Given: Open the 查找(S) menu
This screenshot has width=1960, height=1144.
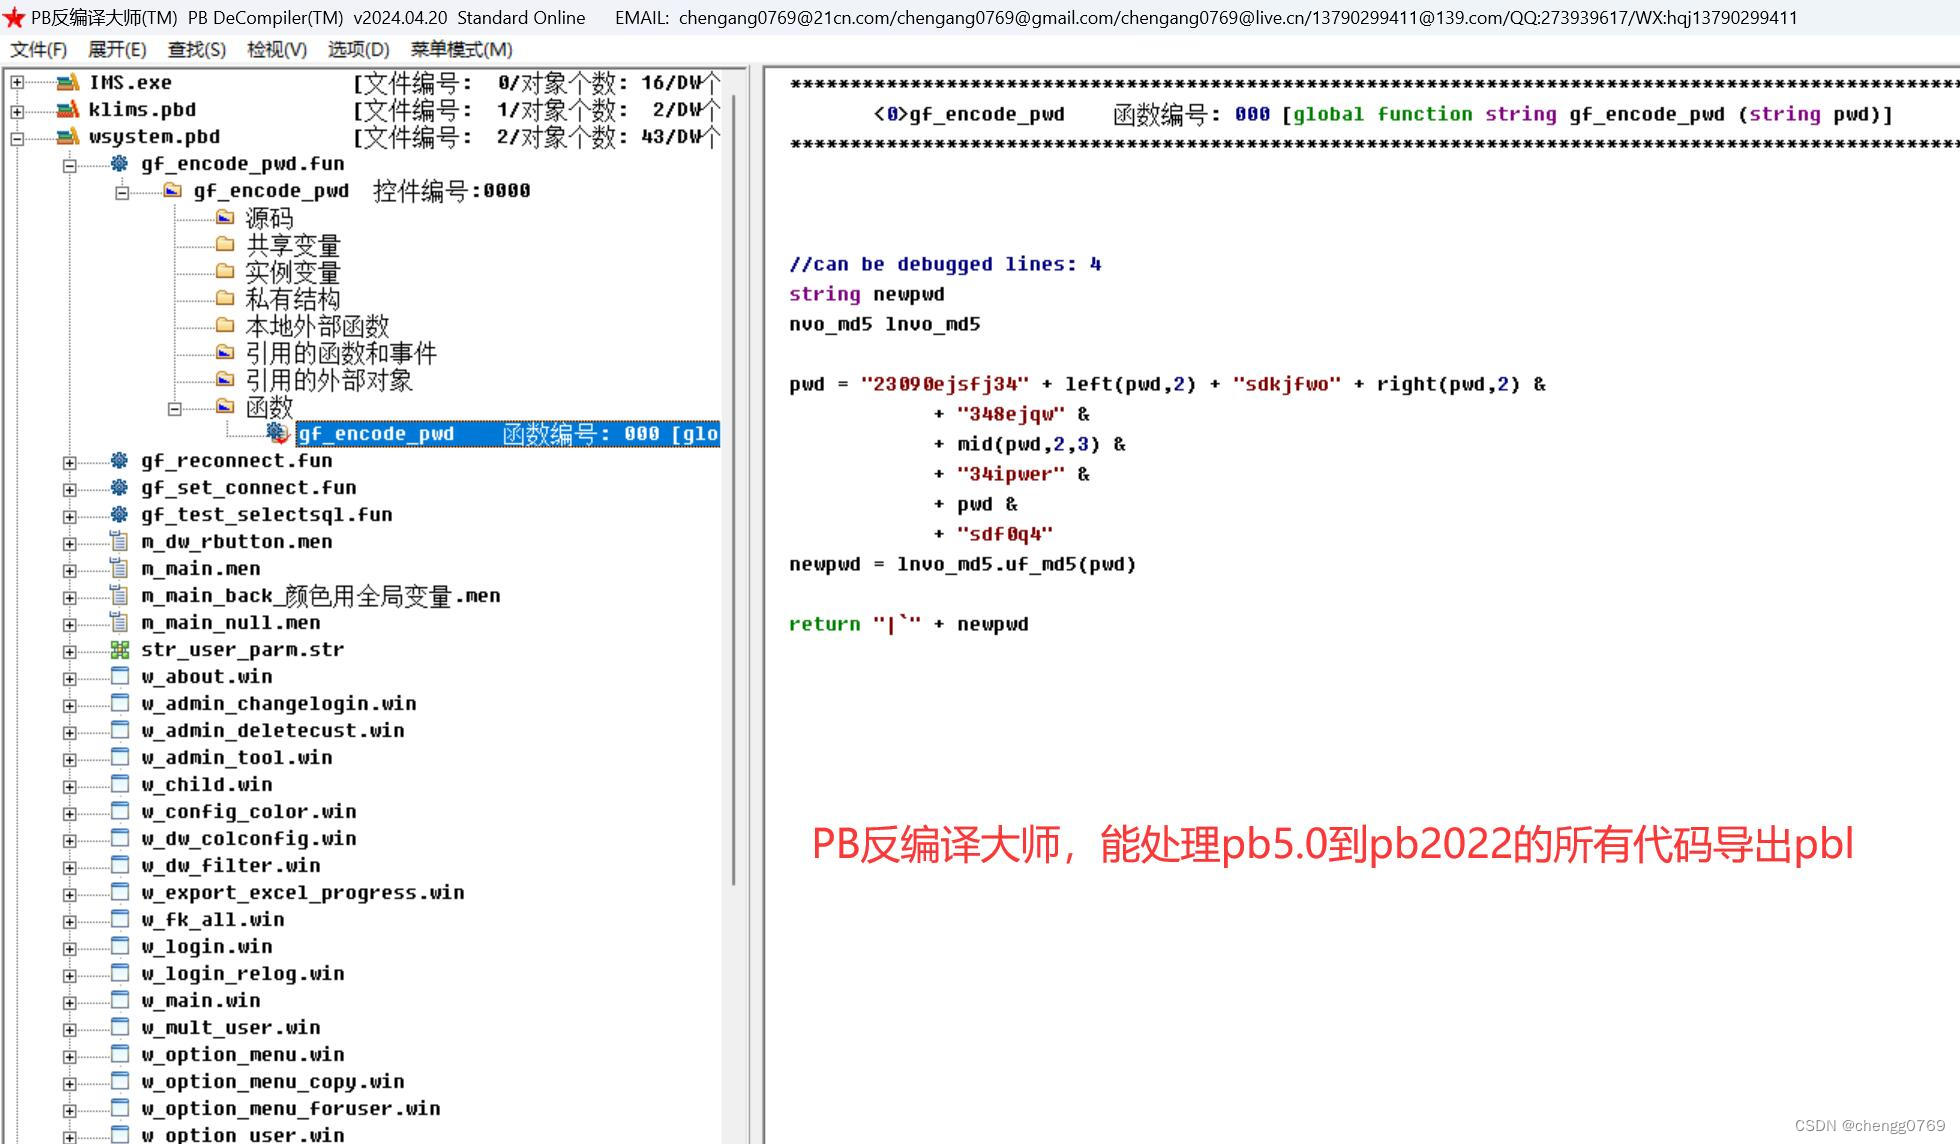Looking at the screenshot, I should point(196,50).
